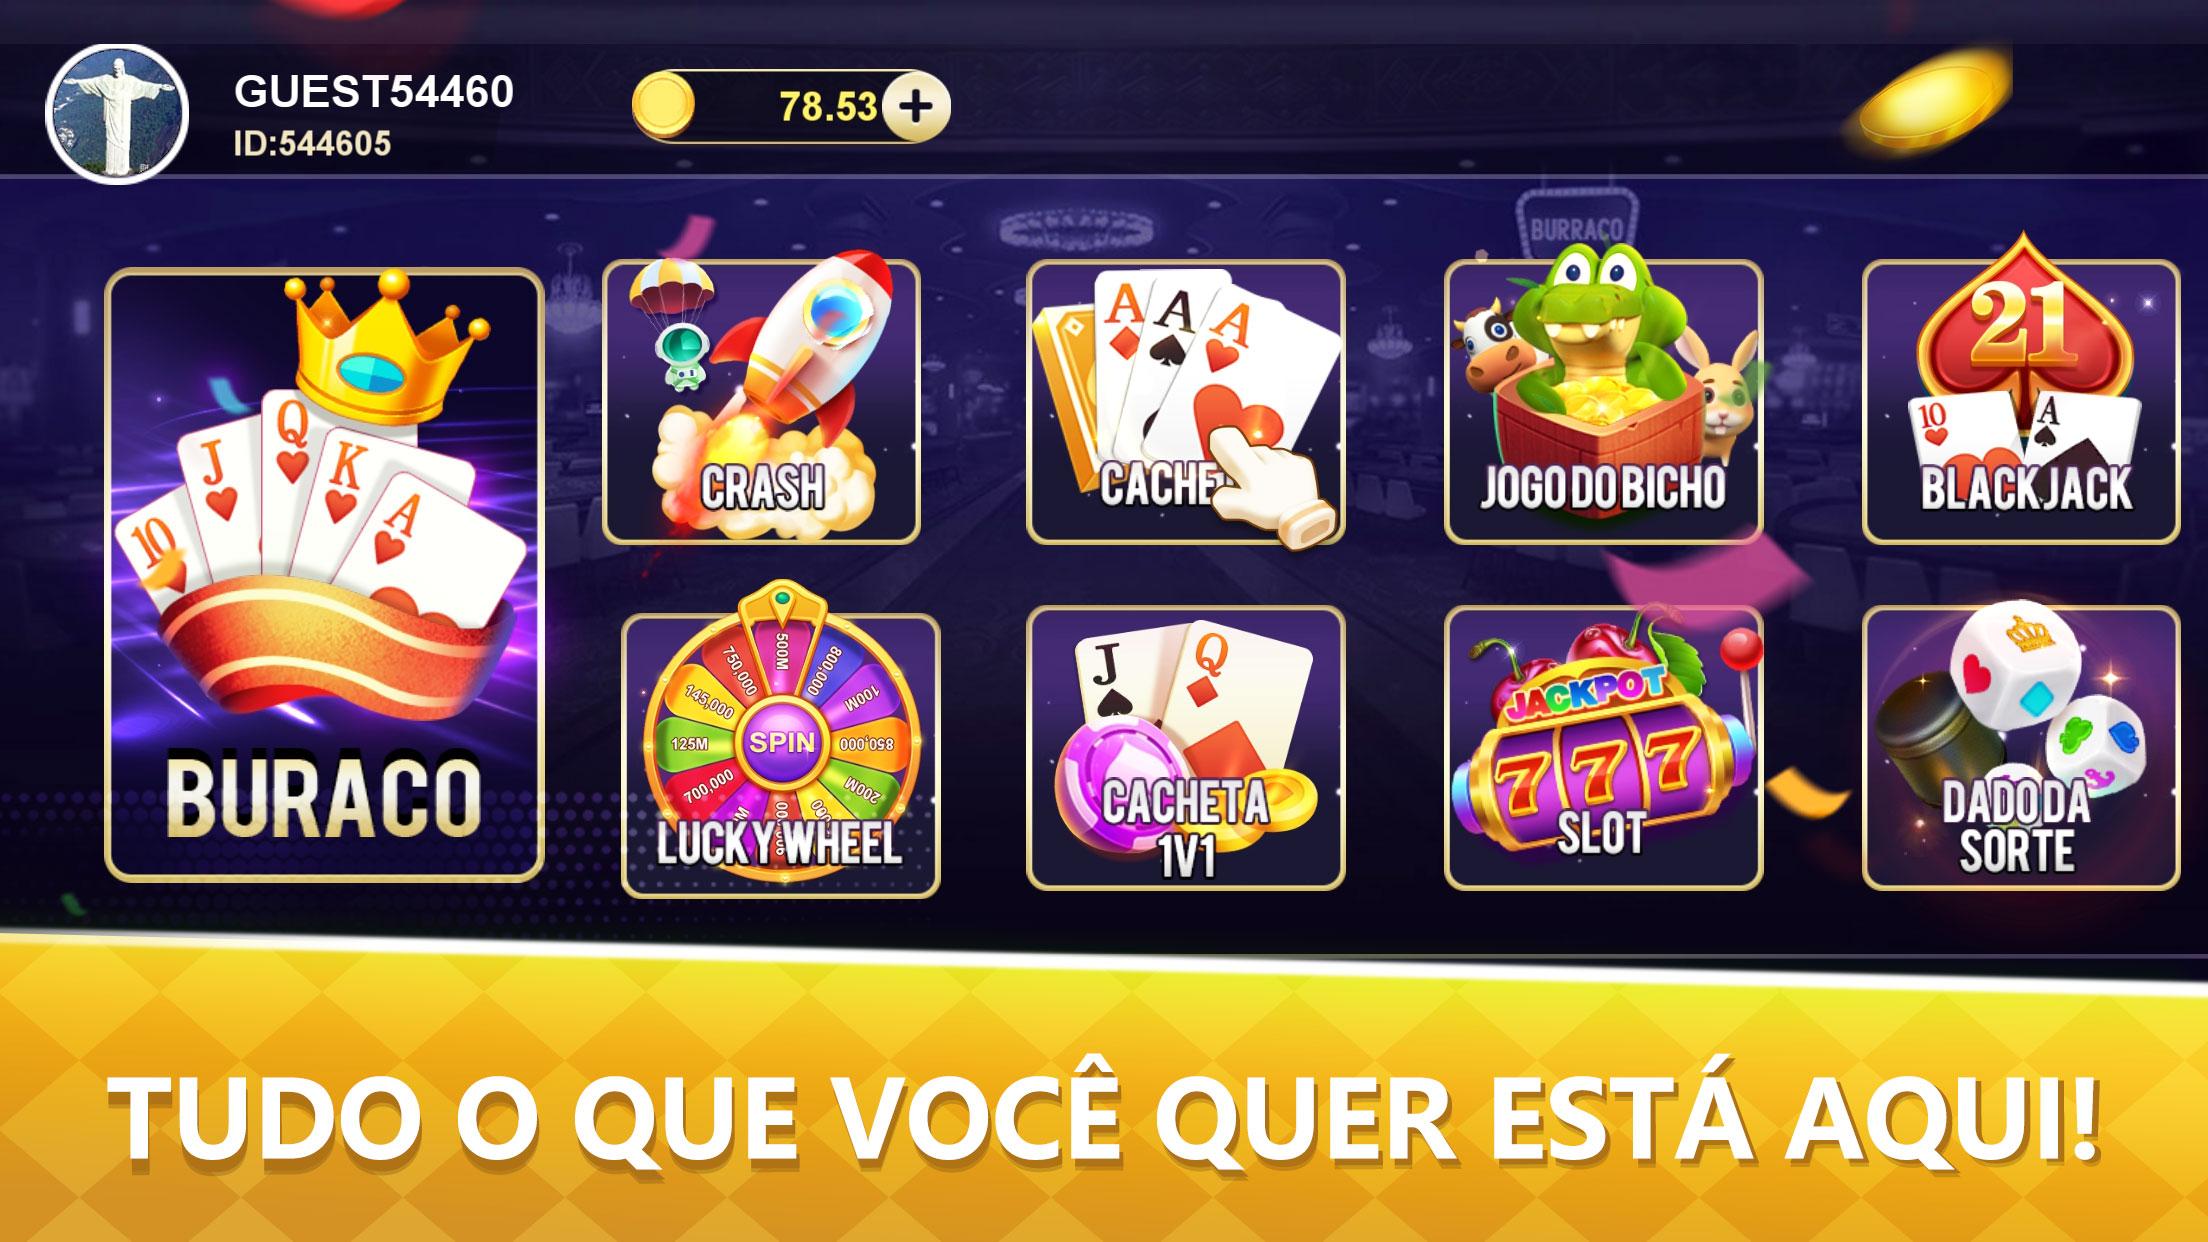Open the Cacheta 1v1 game
The width and height of the screenshot is (2208, 1242).
[x=1186, y=748]
